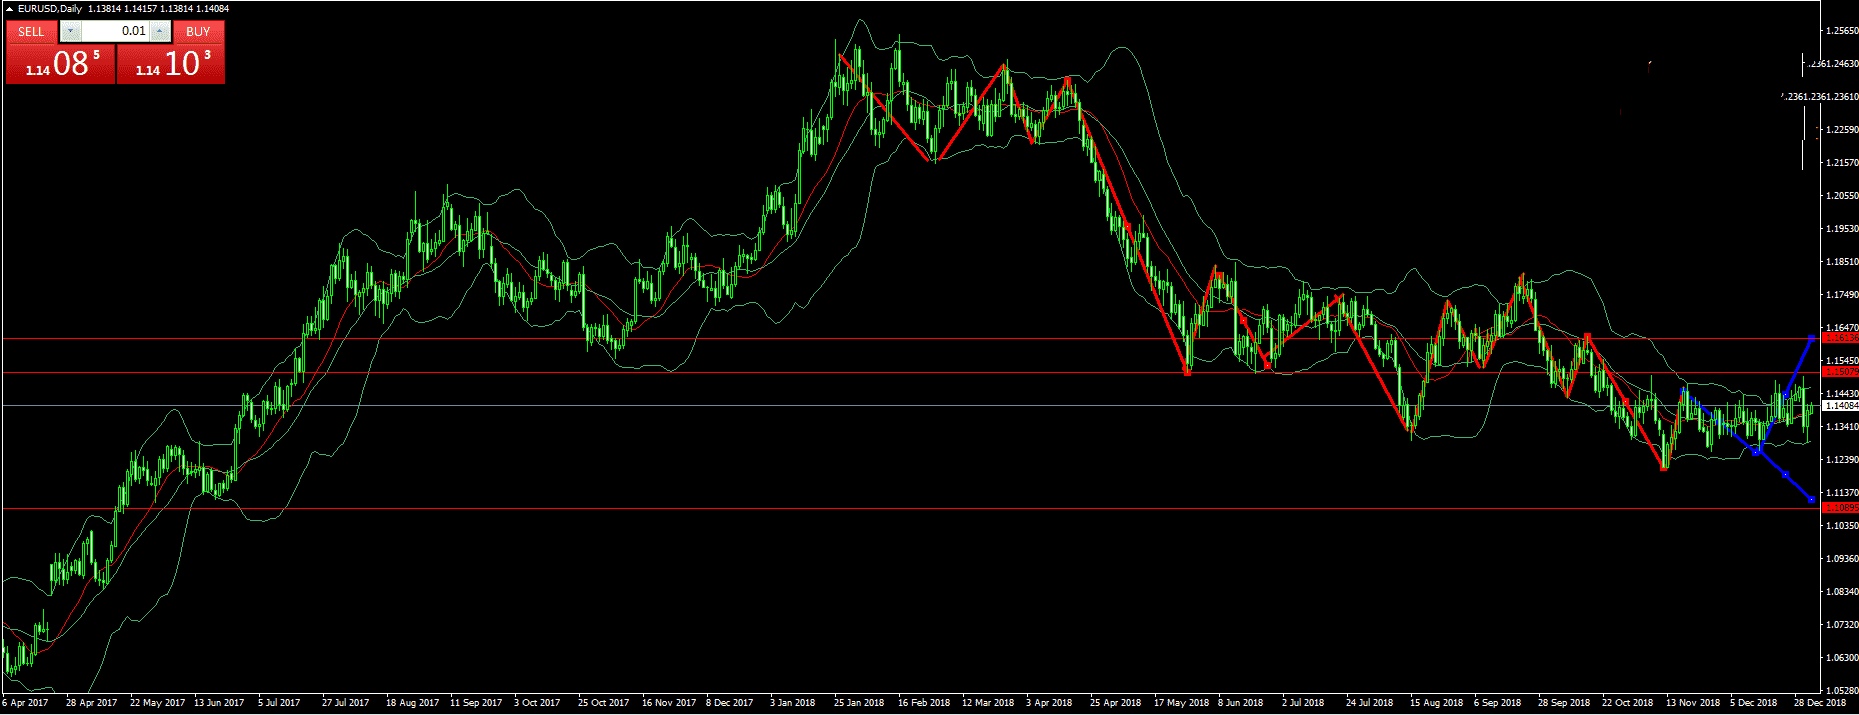Select middle anchor on descending blue line

(x=1785, y=474)
